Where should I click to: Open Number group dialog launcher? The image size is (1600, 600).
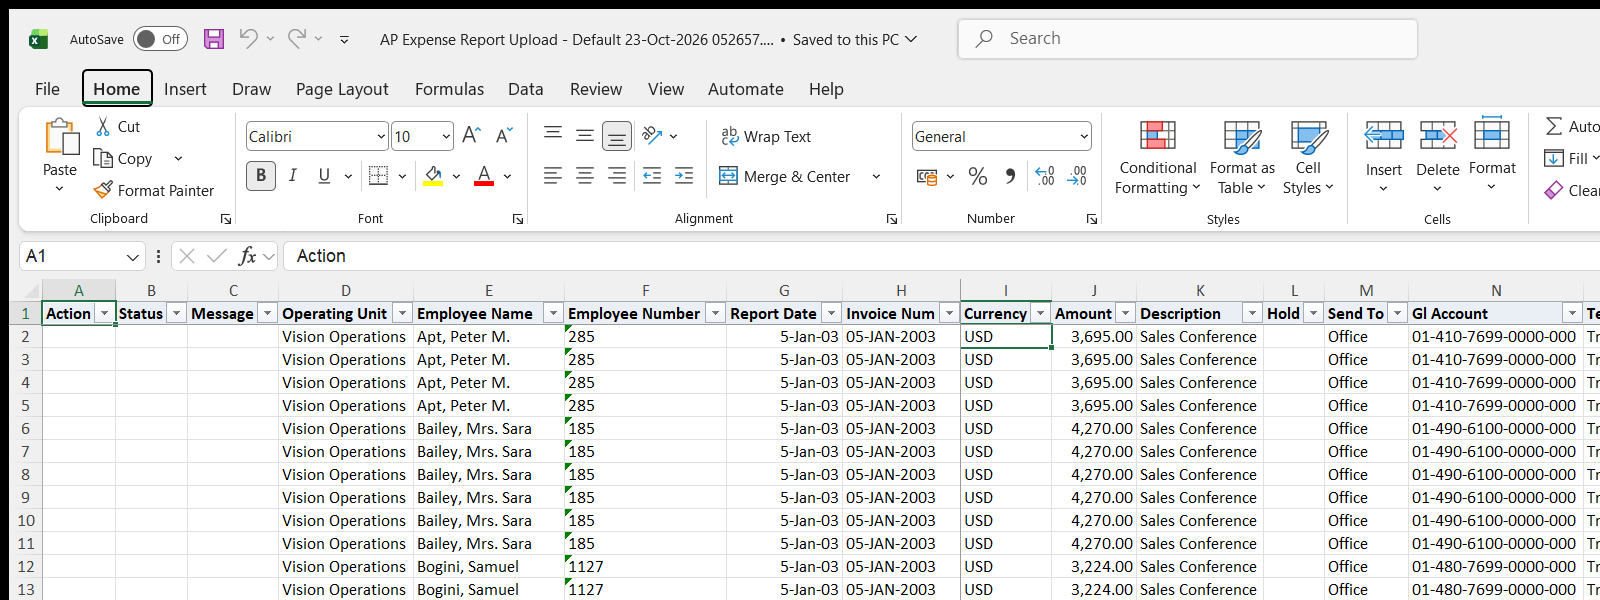(x=1092, y=219)
